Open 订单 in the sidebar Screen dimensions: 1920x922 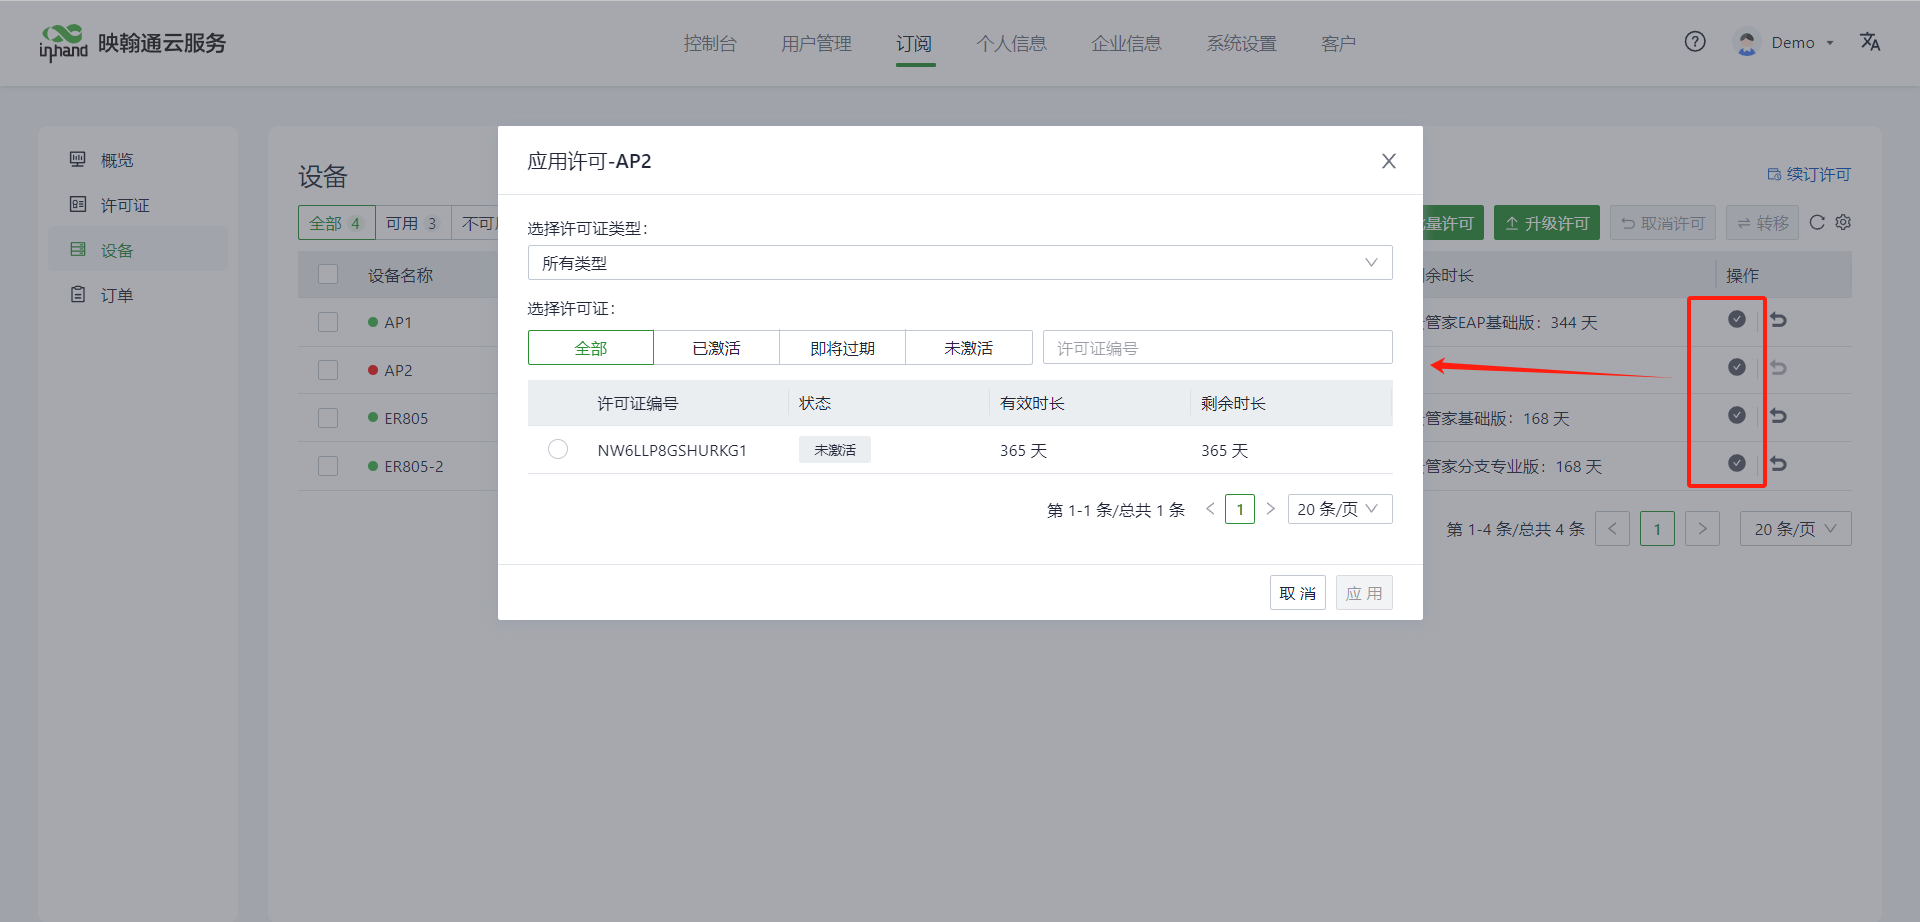tap(138, 295)
